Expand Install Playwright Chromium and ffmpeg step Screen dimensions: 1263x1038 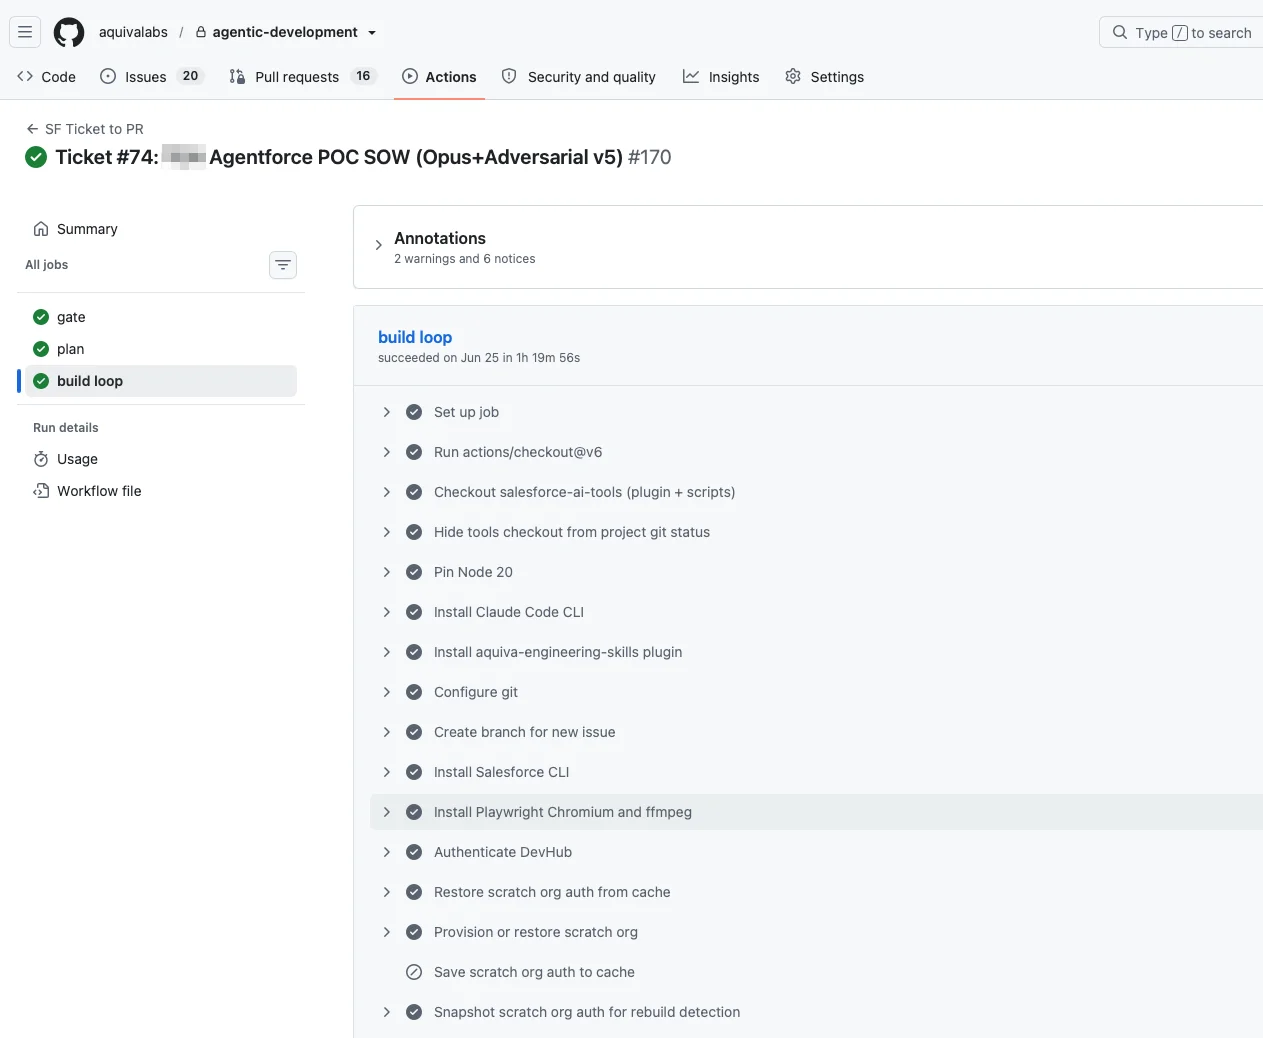387,812
